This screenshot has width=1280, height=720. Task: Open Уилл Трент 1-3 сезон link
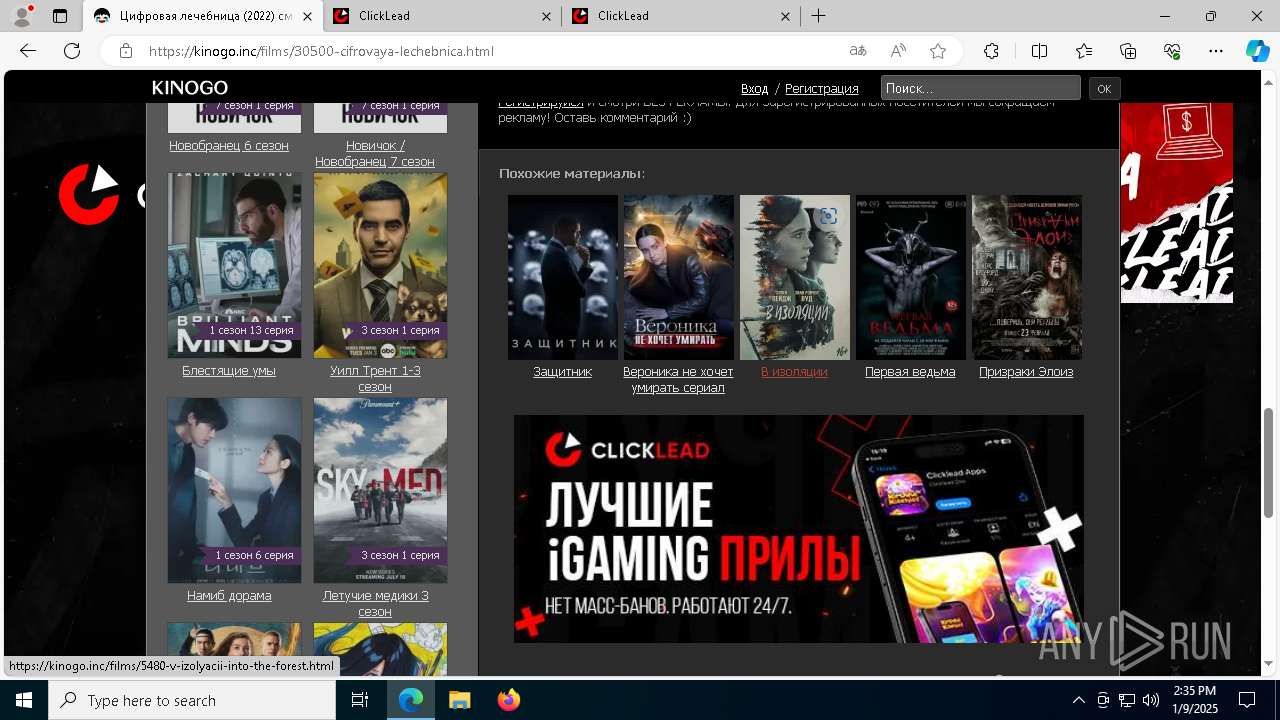click(375, 378)
